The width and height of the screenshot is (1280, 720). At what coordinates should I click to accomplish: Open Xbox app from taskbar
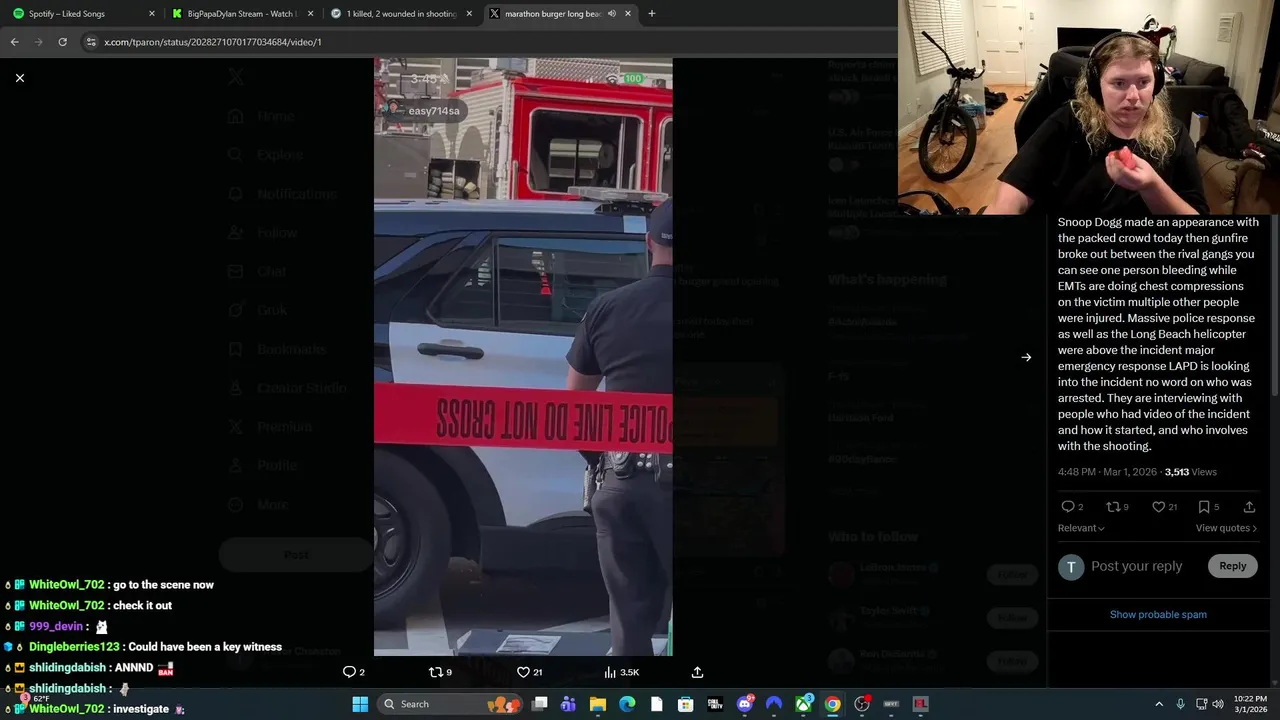803,704
